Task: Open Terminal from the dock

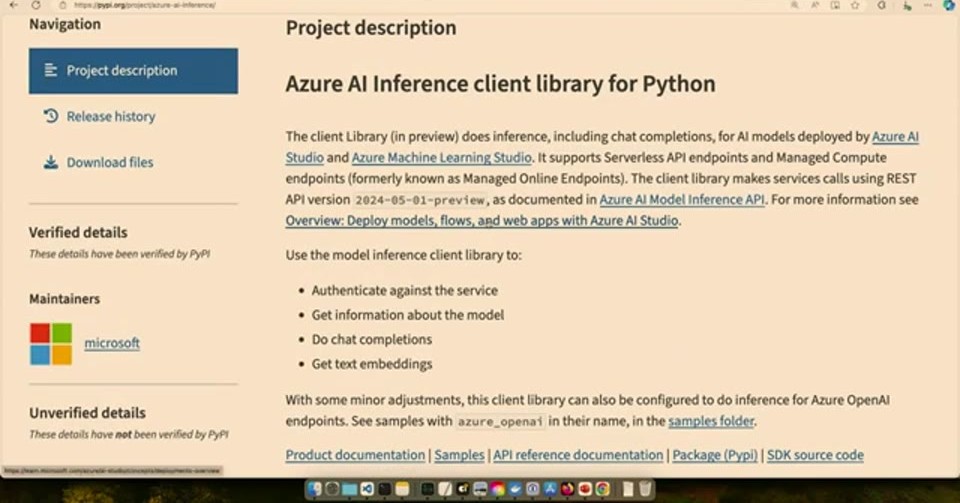Action: [x=384, y=488]
